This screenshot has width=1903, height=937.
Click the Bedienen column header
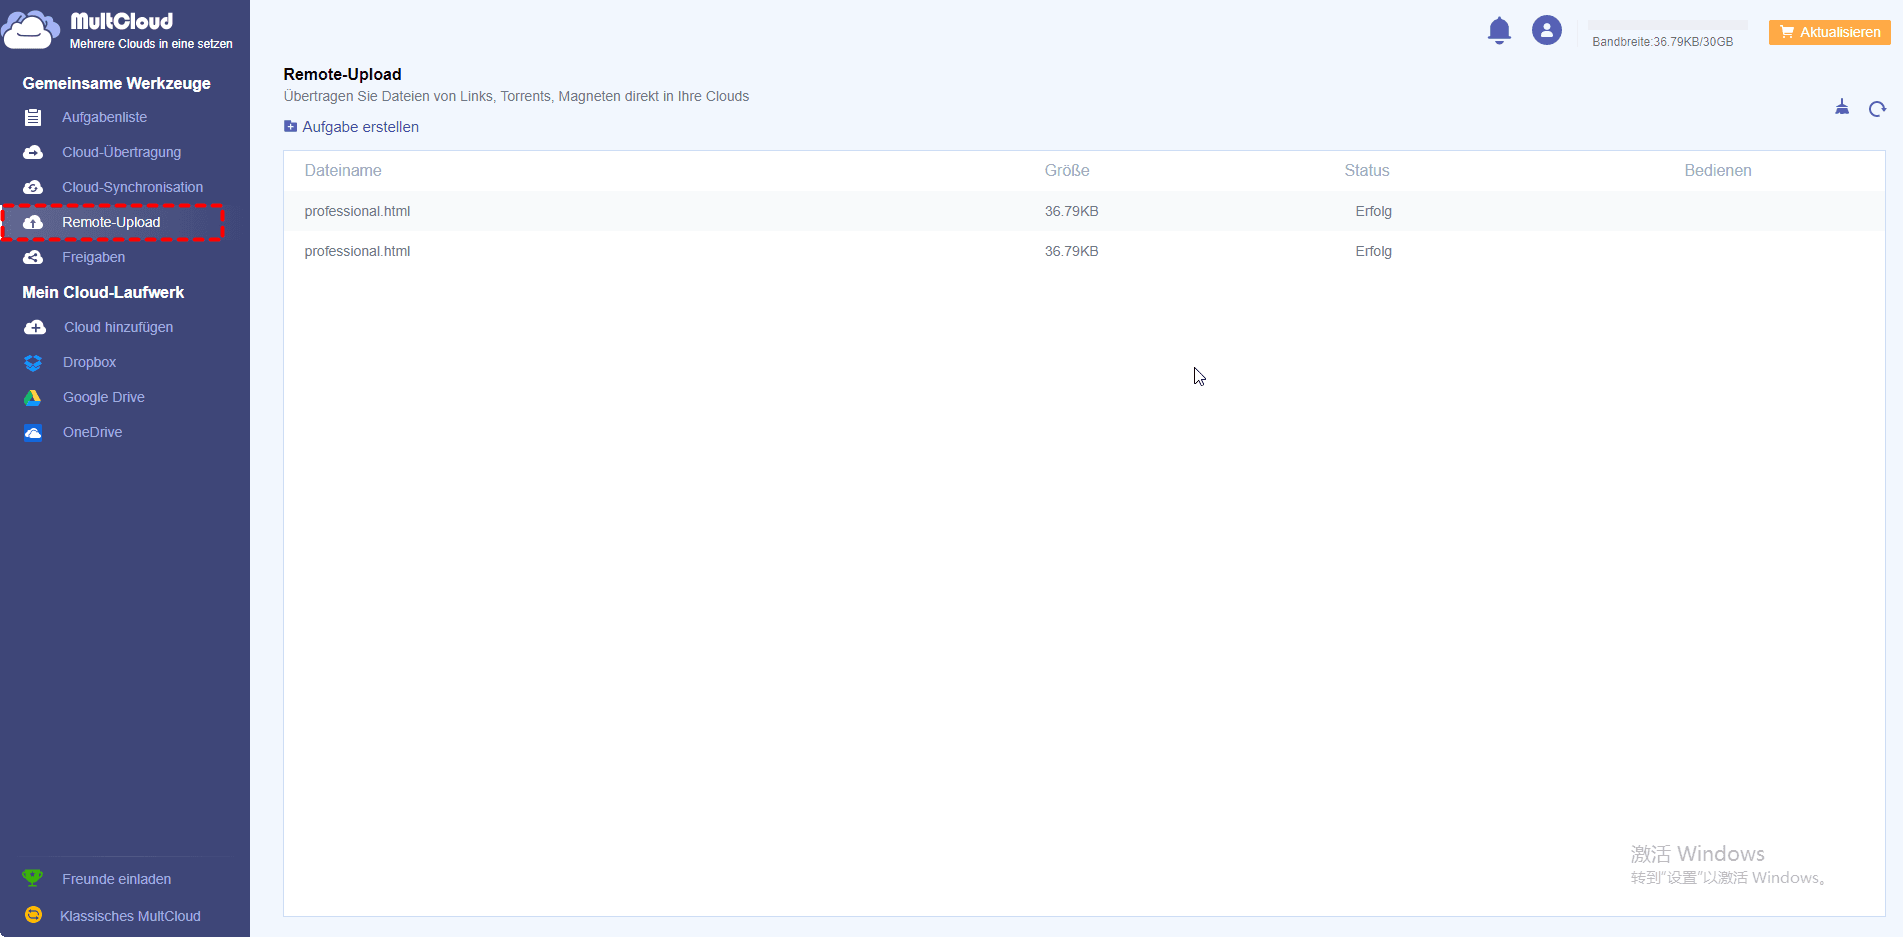coord(1718,171)
